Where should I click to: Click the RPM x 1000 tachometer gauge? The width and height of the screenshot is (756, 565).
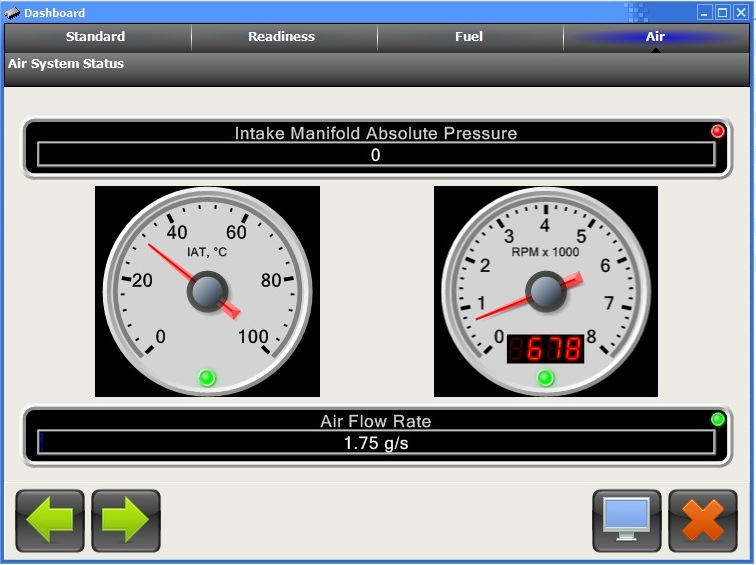click(x=546, y=292)
